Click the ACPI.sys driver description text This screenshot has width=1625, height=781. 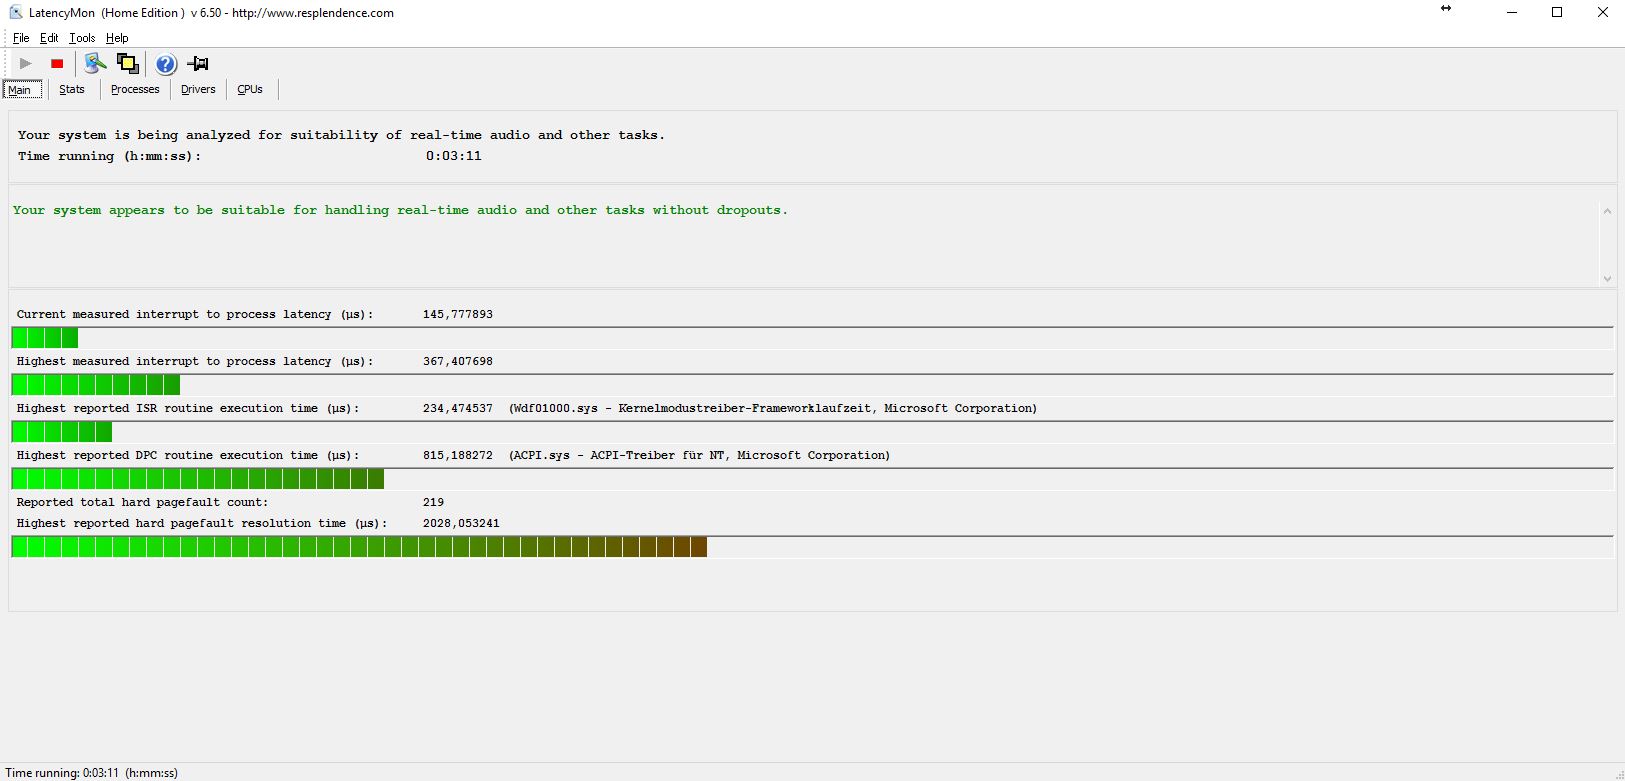click(699, 455)
